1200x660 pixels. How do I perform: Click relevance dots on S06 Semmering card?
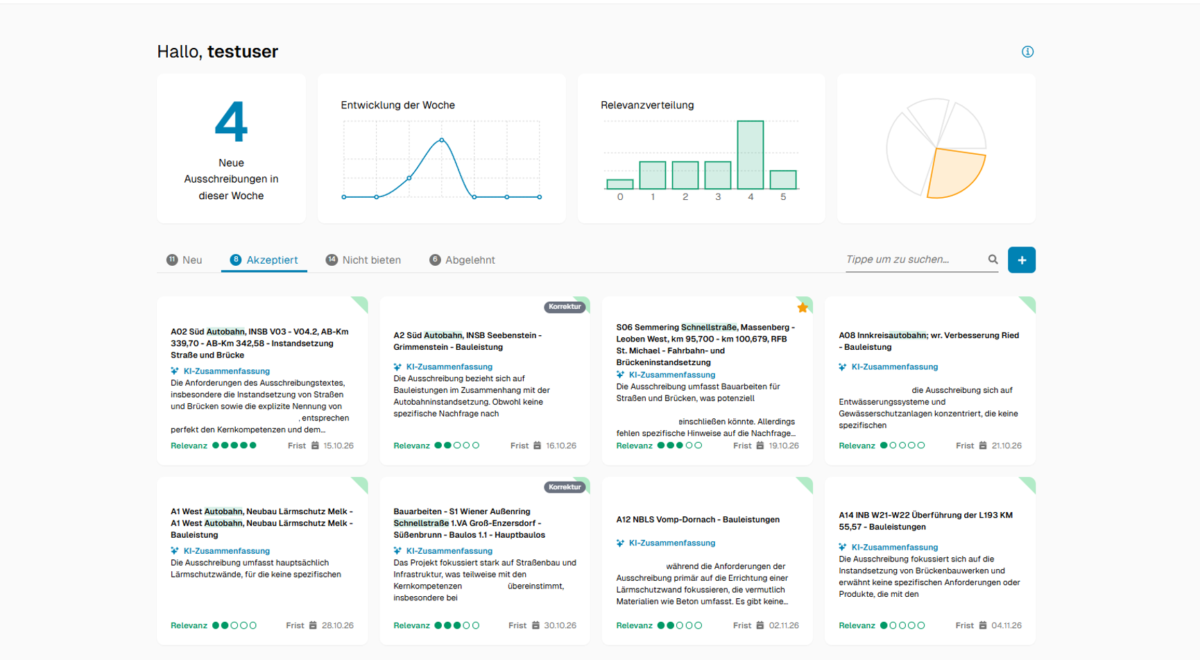[x=680, y=445]
